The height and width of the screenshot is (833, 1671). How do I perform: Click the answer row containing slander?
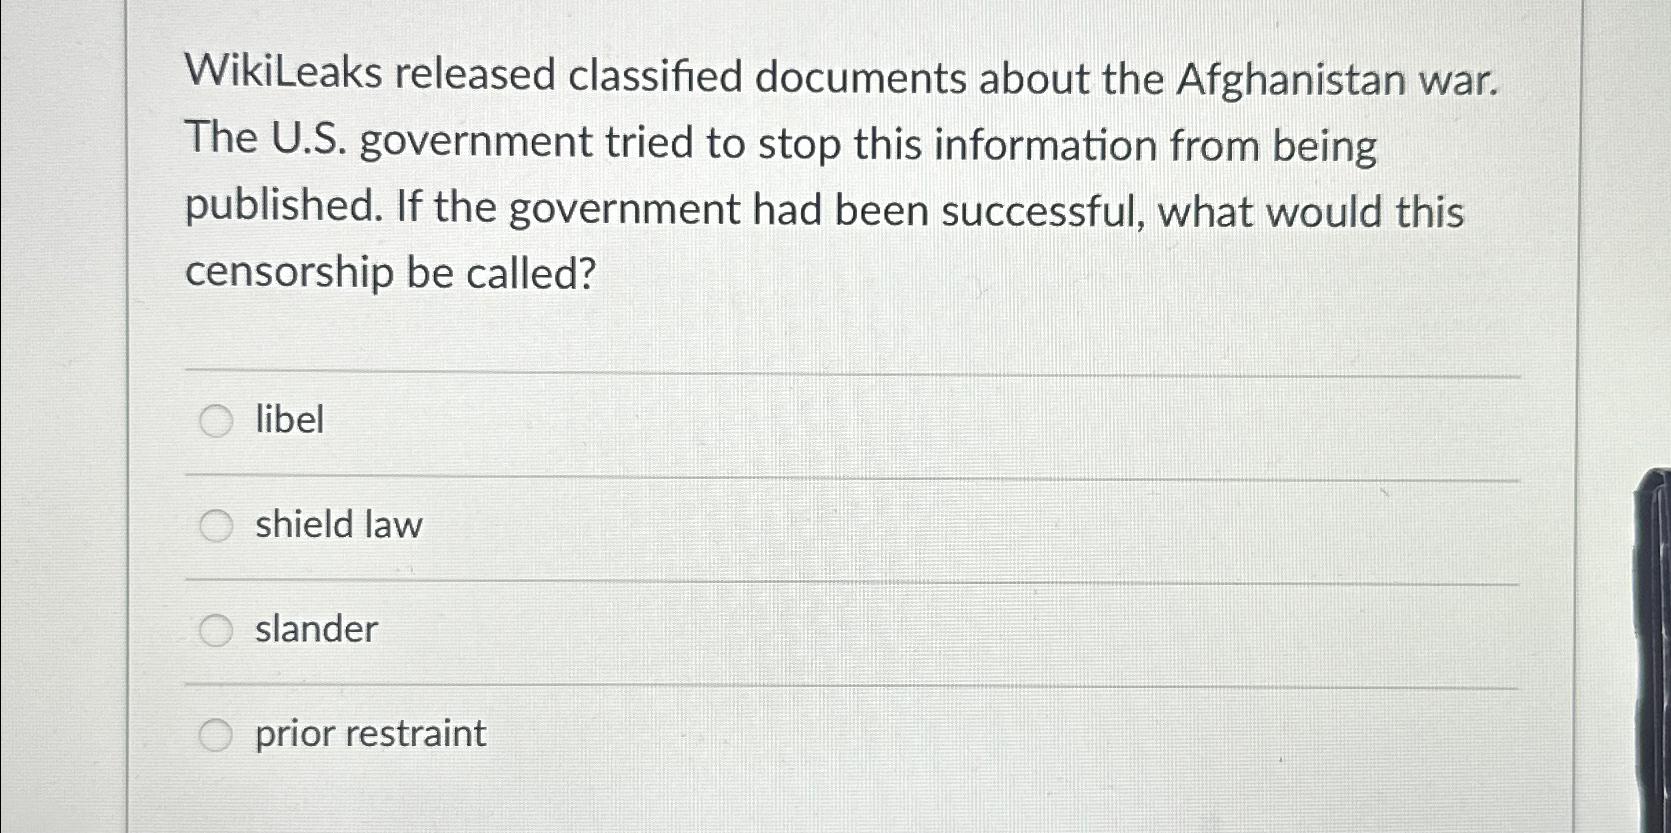click(x=700, y=630)
